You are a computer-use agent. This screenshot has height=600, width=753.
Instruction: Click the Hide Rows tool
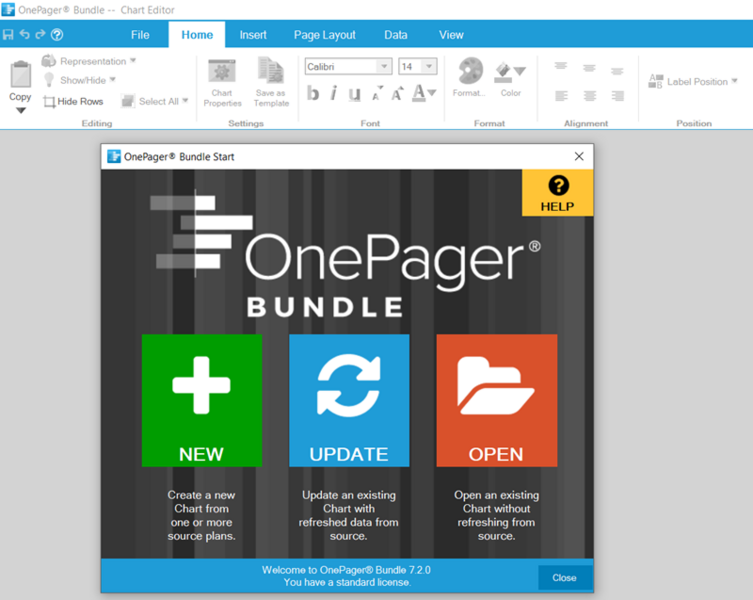(x=73, y=101)
